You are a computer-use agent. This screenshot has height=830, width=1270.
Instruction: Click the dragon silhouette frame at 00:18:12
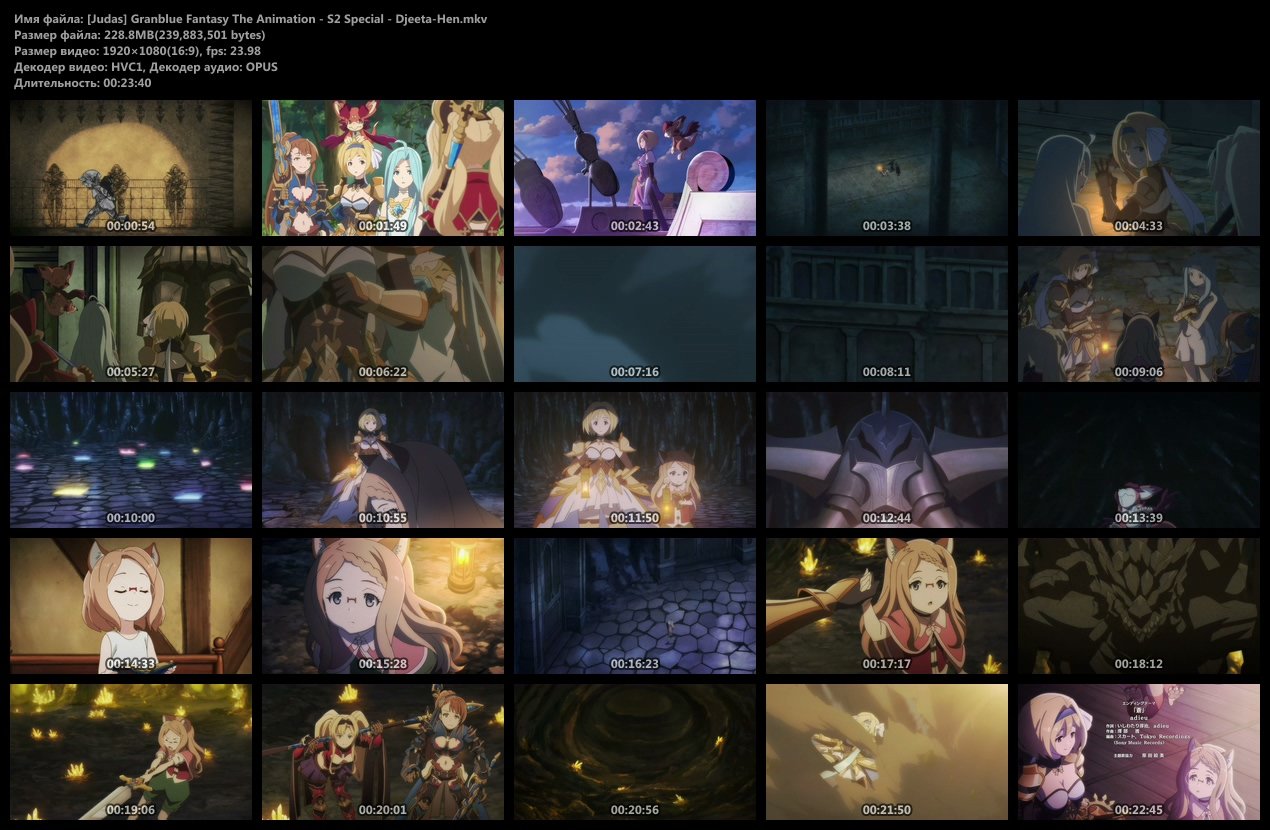(x=1139, y=606)
